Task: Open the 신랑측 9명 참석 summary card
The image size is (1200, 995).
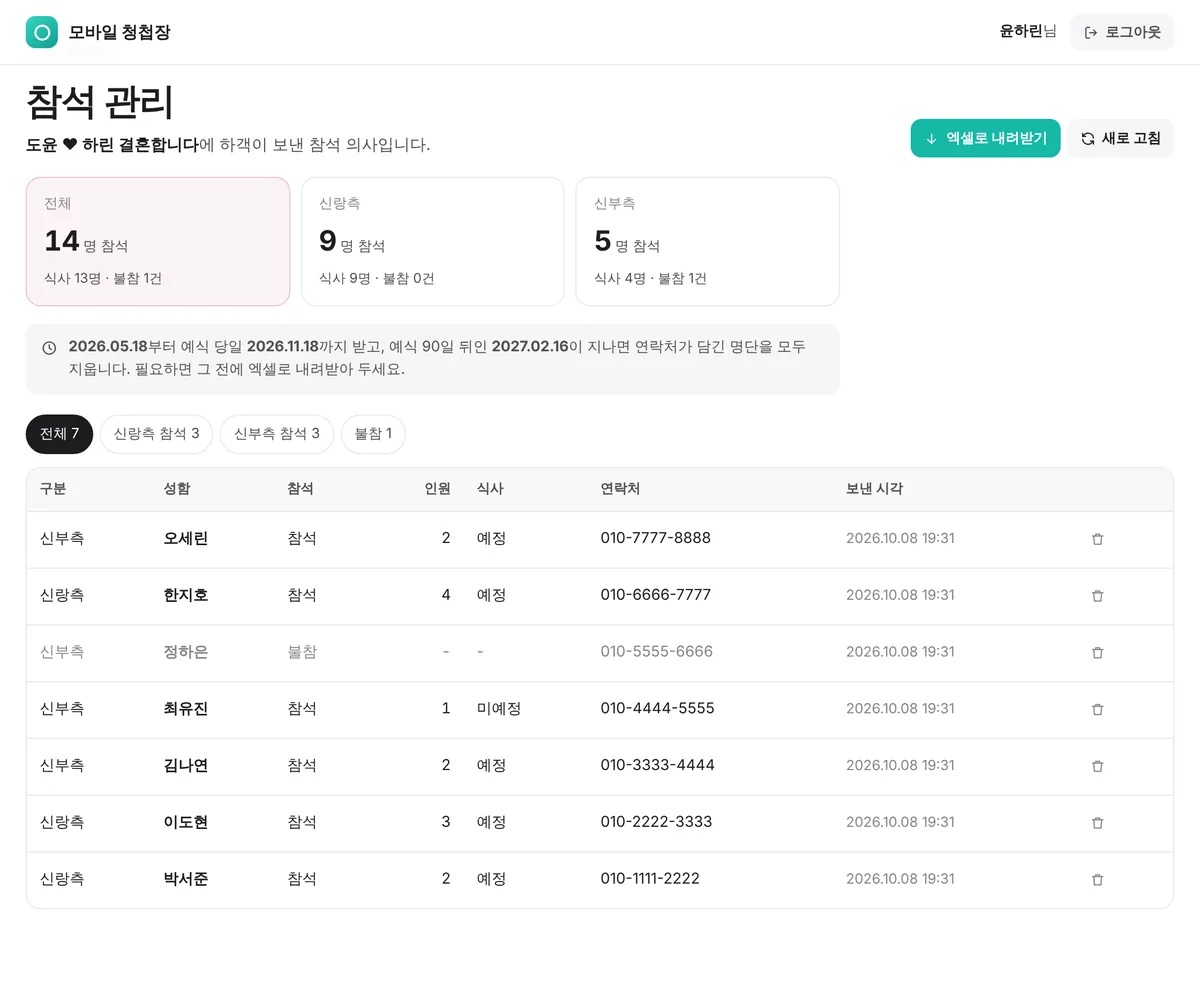Action: (433, 241)
